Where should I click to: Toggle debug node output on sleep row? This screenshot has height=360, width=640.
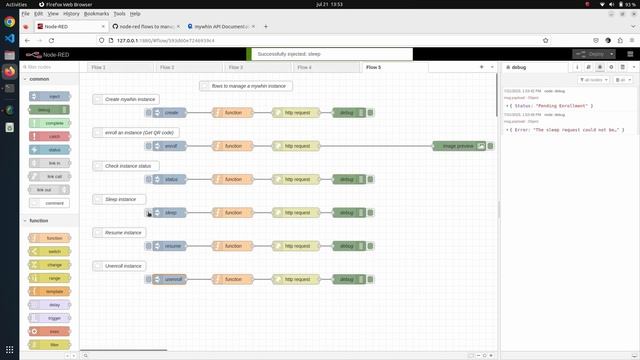tap(371, 213)
